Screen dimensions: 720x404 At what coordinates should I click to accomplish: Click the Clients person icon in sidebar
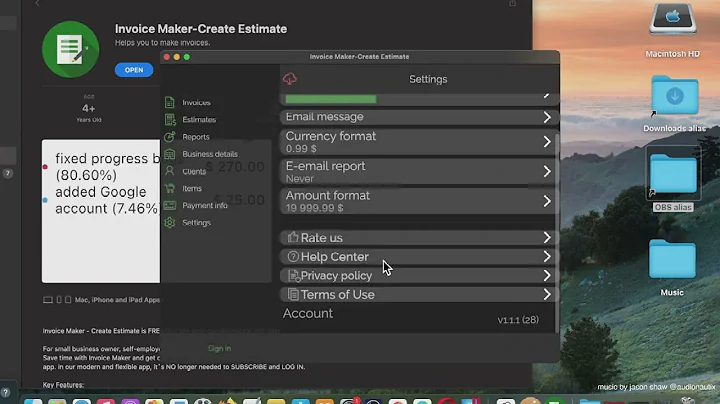click(x=169, y=171)
